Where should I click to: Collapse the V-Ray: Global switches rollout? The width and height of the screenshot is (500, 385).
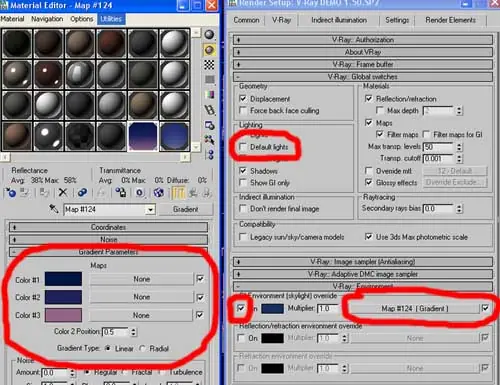[363, 77]
